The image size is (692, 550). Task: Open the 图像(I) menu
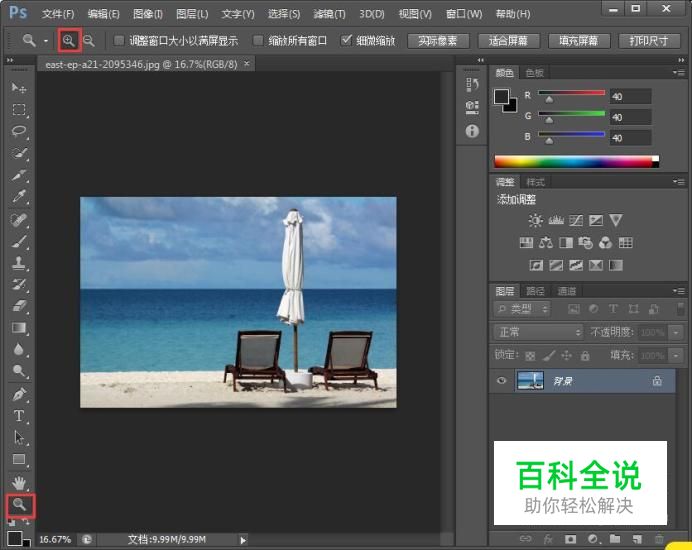(x=147, y=14)
